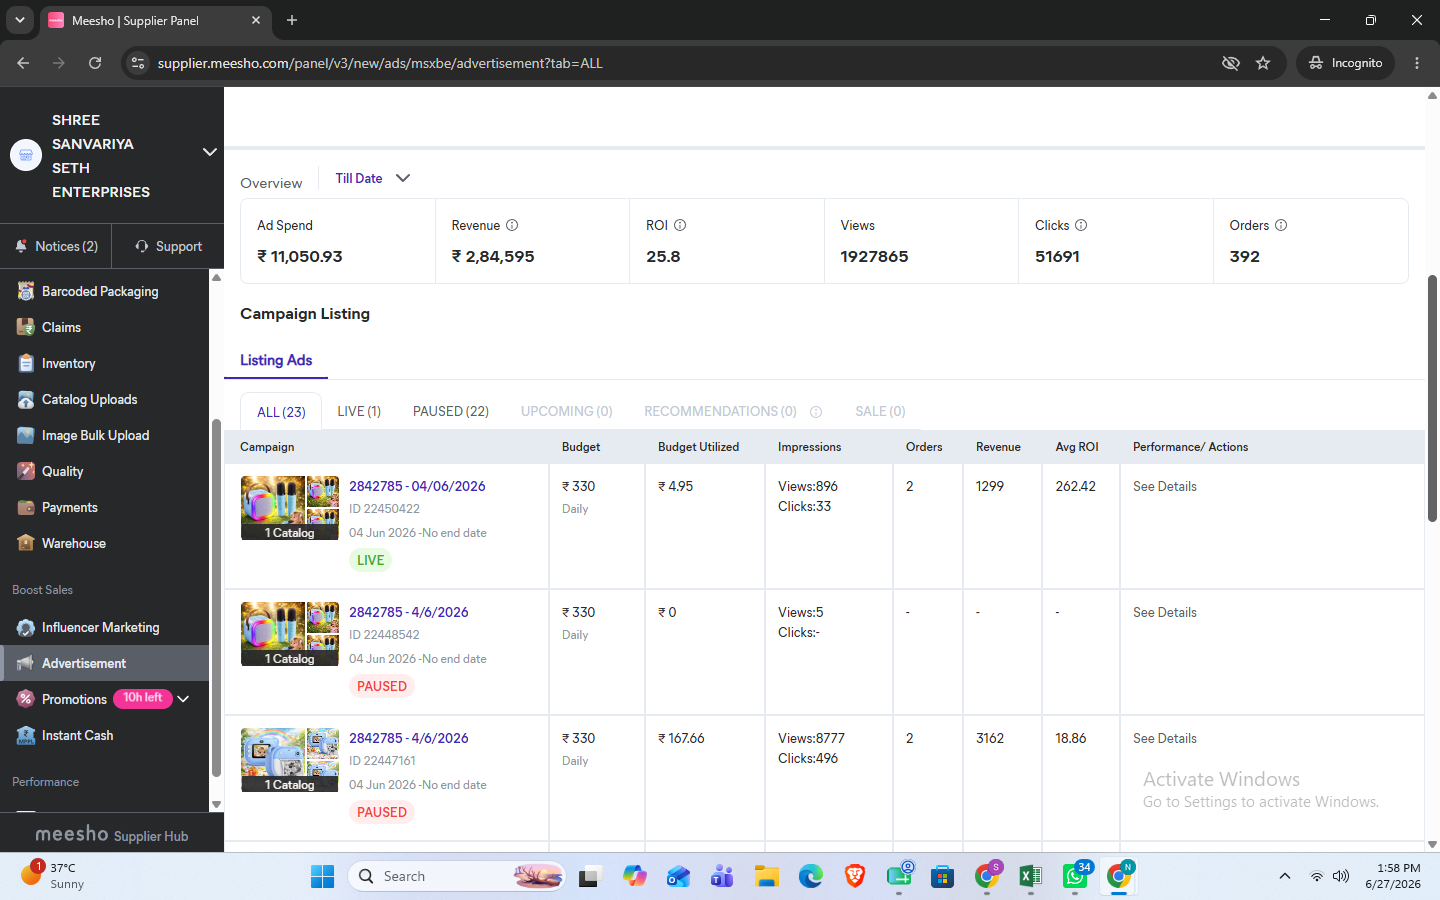Open campaign 2842785 - 04/06/2026 link
The width and height of the screenshot is (1440, 900).
pos(417,486)
